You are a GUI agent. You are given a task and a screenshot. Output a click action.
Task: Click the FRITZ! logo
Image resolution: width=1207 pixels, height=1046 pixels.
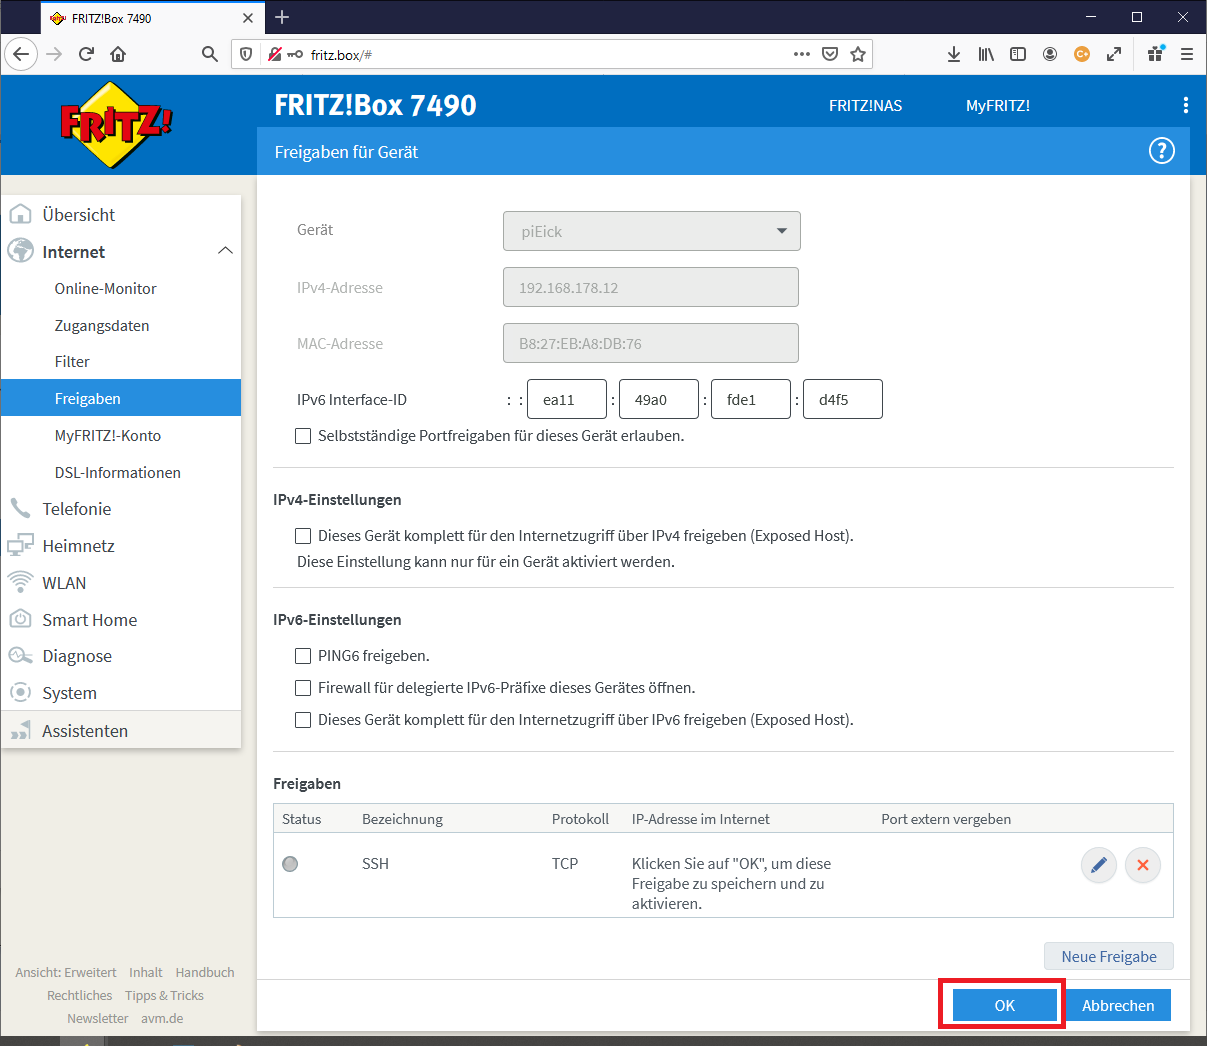coord(116,124)
